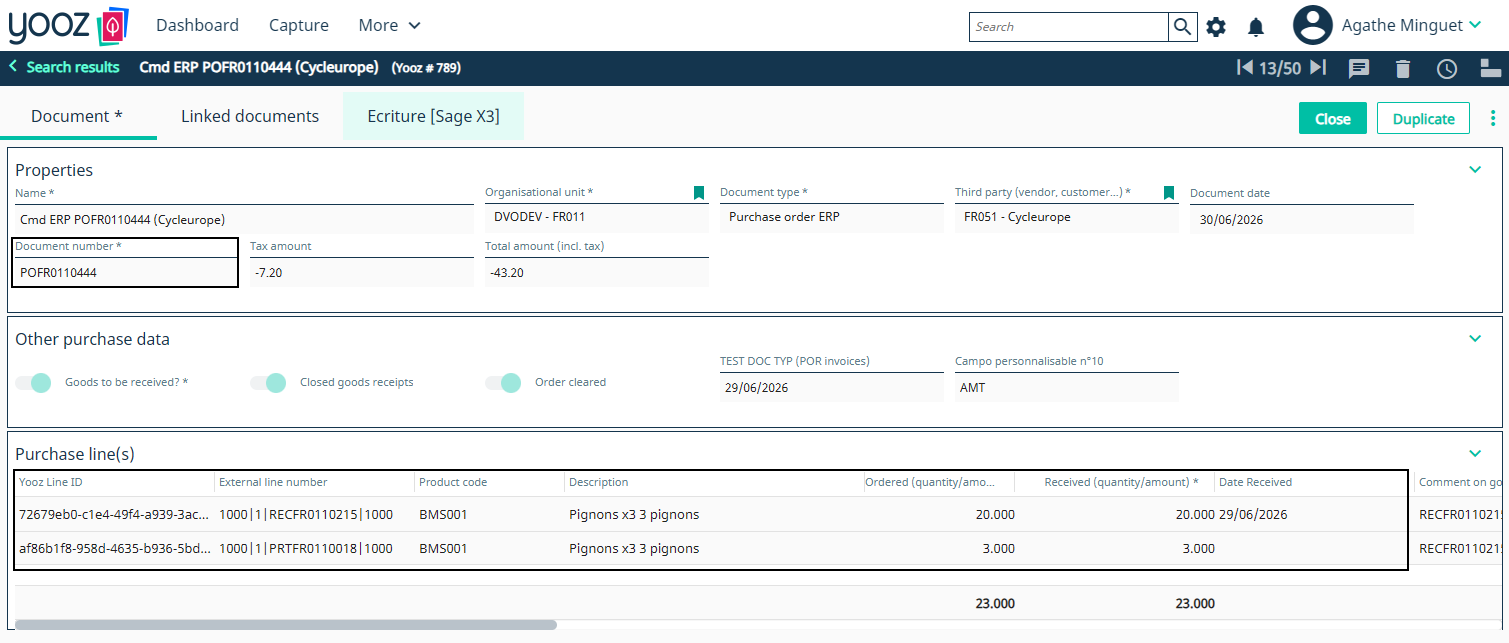The width and height of the screenshot is (1509, 643).
Task: Click cell 1000|1|RECFR0110215|1000
Action: (315, 515)
